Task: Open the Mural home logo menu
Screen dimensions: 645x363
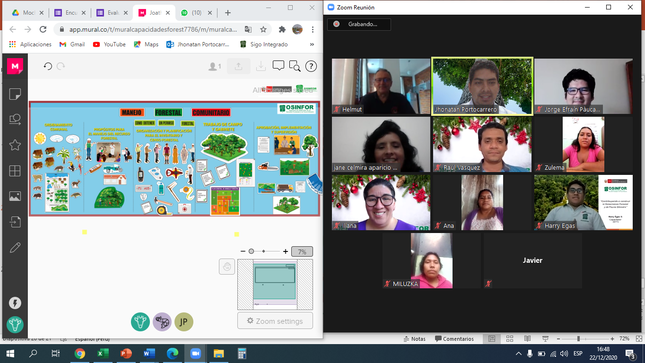Action: coord(15,66)
